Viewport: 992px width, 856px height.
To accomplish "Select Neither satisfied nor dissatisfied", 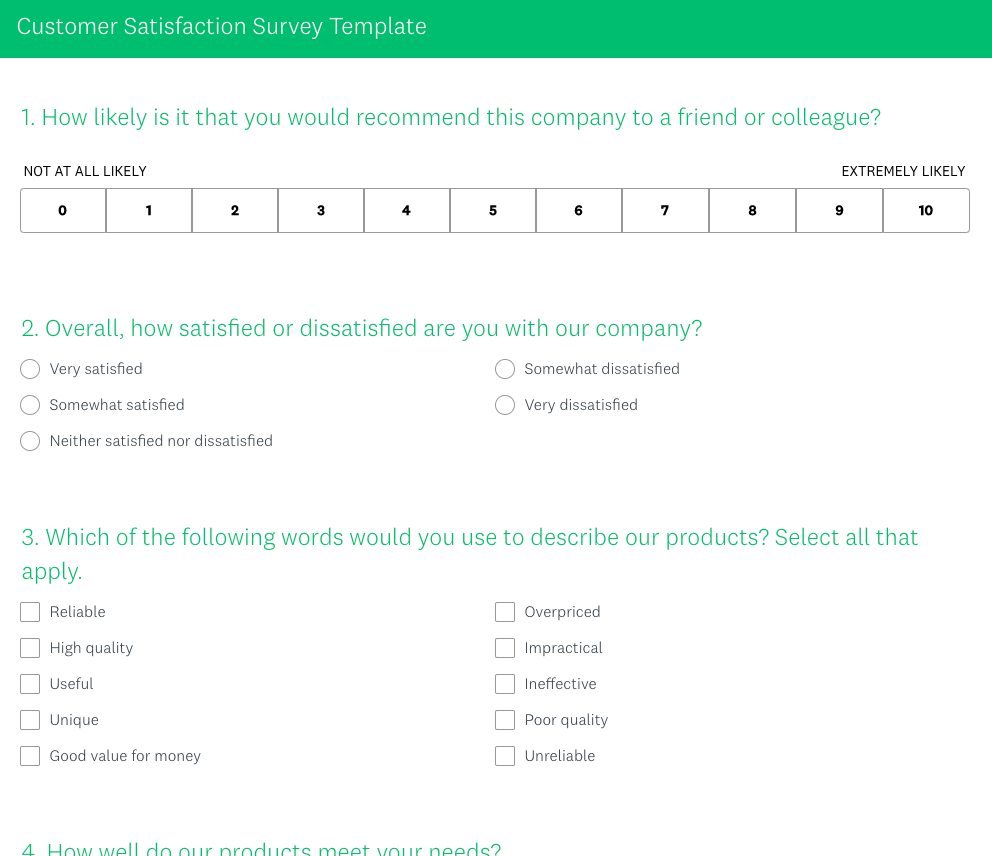I will click(x=30, y=441).
